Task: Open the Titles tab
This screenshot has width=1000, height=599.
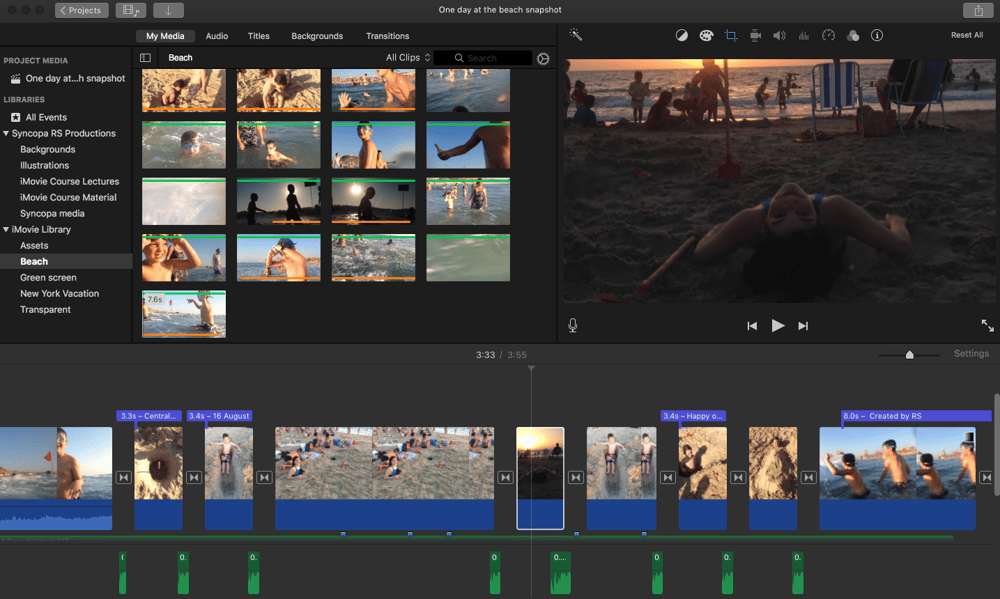Action: (258, 36)
